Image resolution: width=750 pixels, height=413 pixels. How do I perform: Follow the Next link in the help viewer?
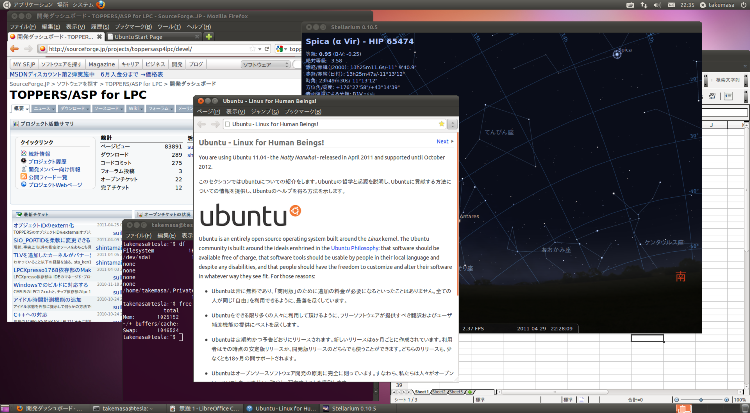click(x=442, y=141)
